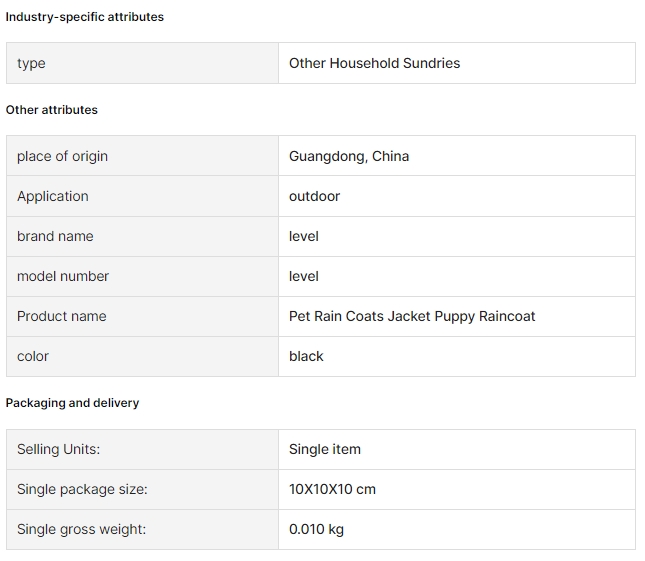The image size is (645, 561).
Task: Click the '0.010 kg' weight value
Action: (x=316, y=529)
